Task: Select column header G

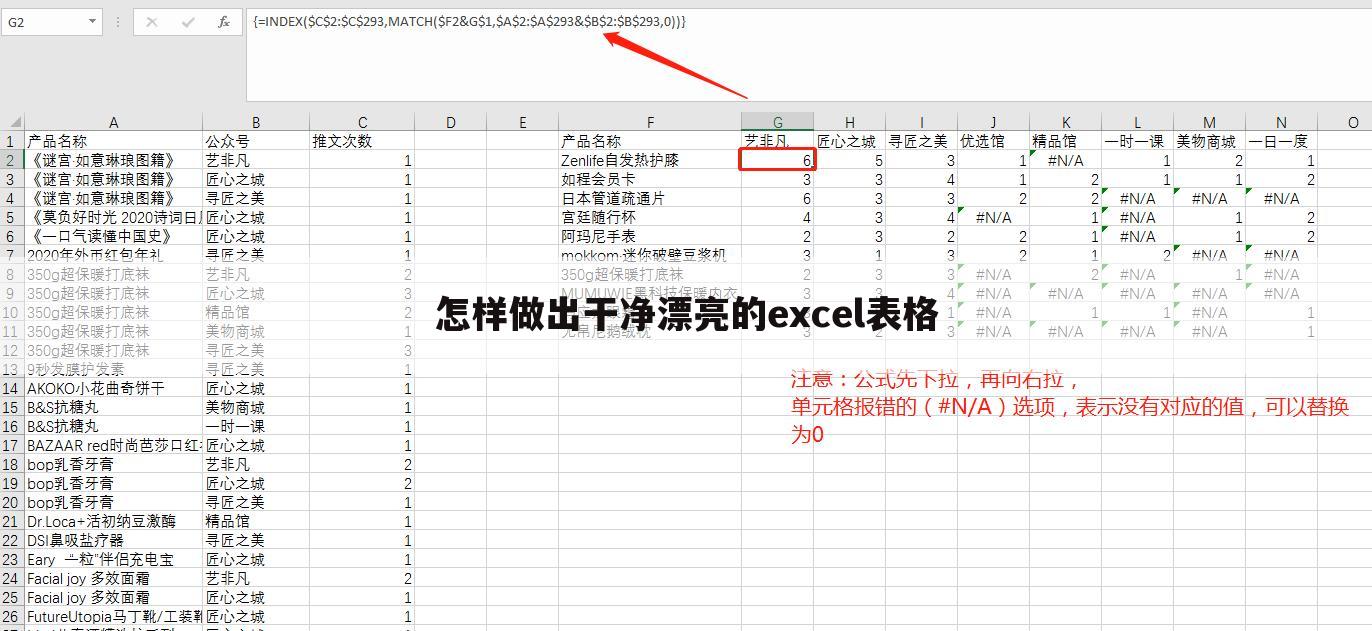Action: point(777,122)
